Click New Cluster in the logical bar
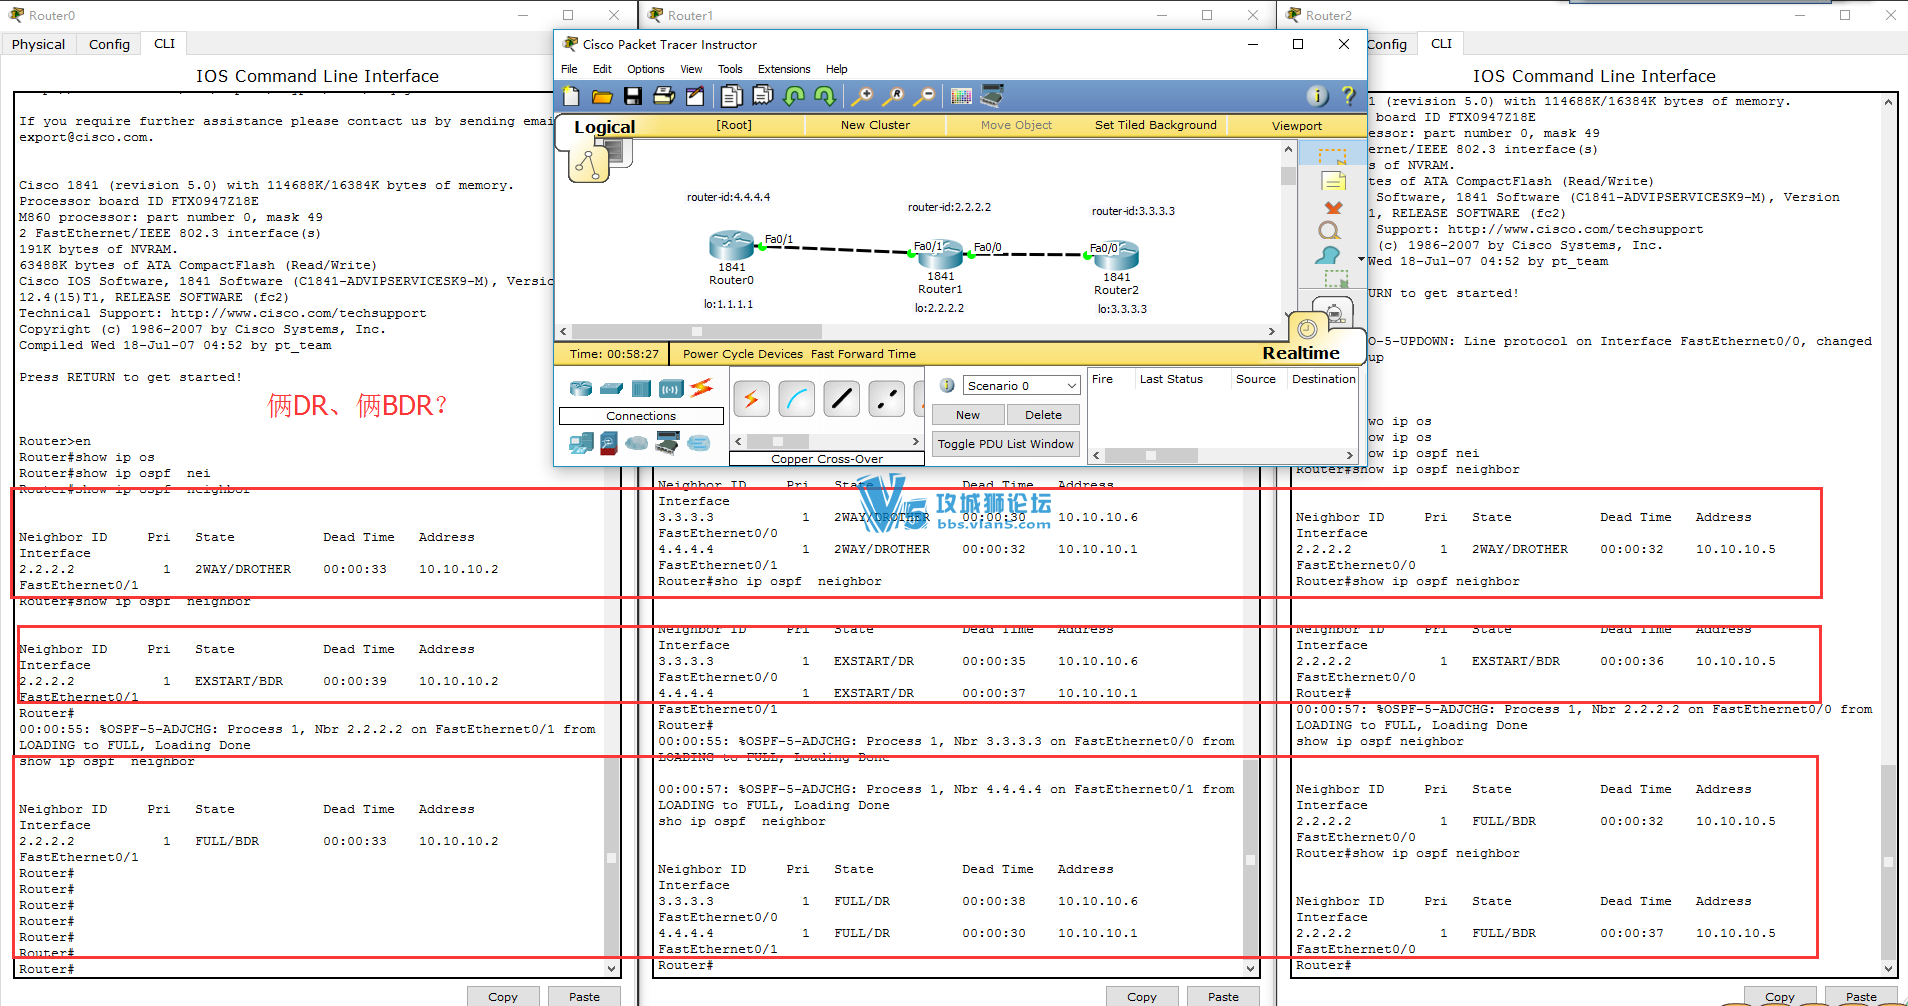The width and height of the screenshot is (1908, 1006). 875,125
